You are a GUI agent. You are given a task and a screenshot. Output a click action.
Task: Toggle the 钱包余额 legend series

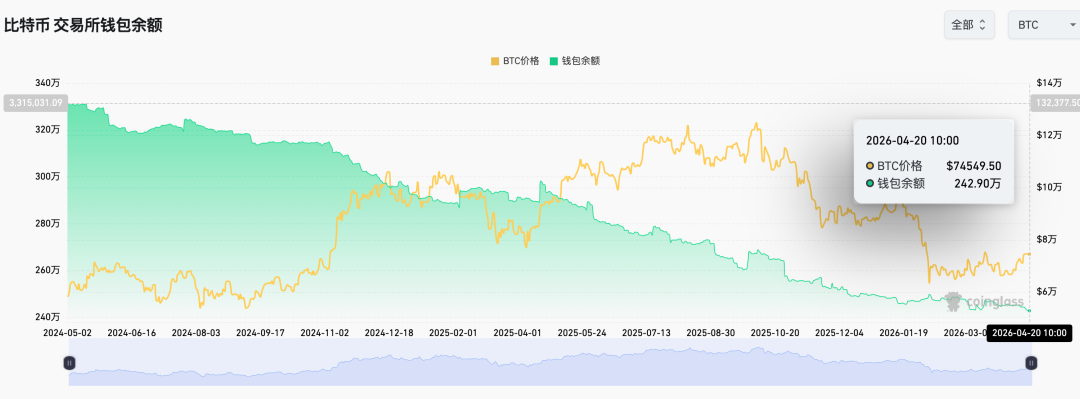tap(574, 61)
